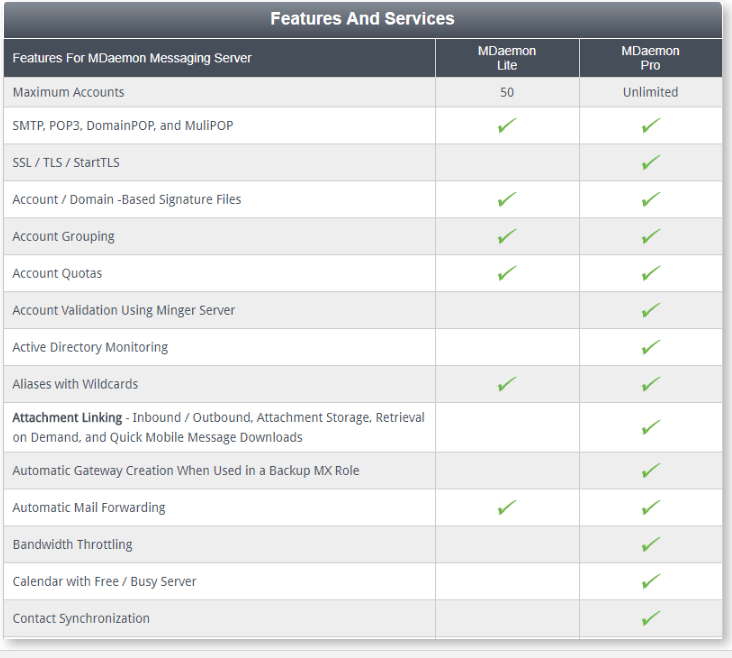Select the MDaemon Lite column header

click(507, 58)
